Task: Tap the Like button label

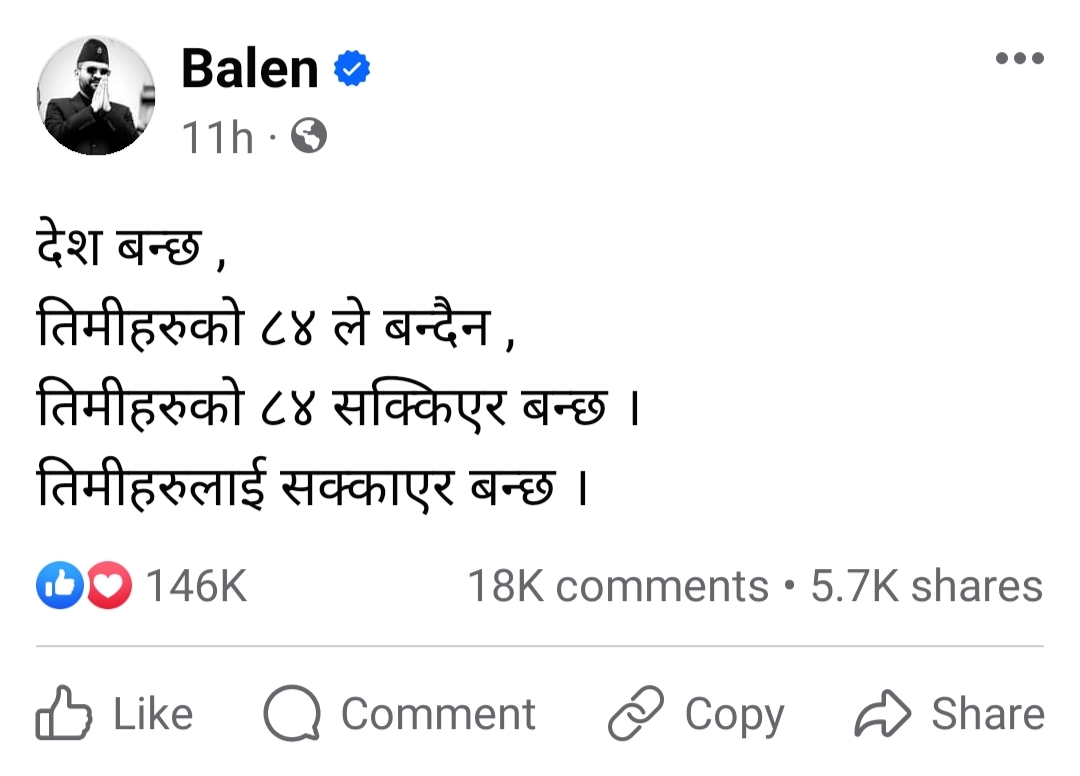Action: coord(153,713)
